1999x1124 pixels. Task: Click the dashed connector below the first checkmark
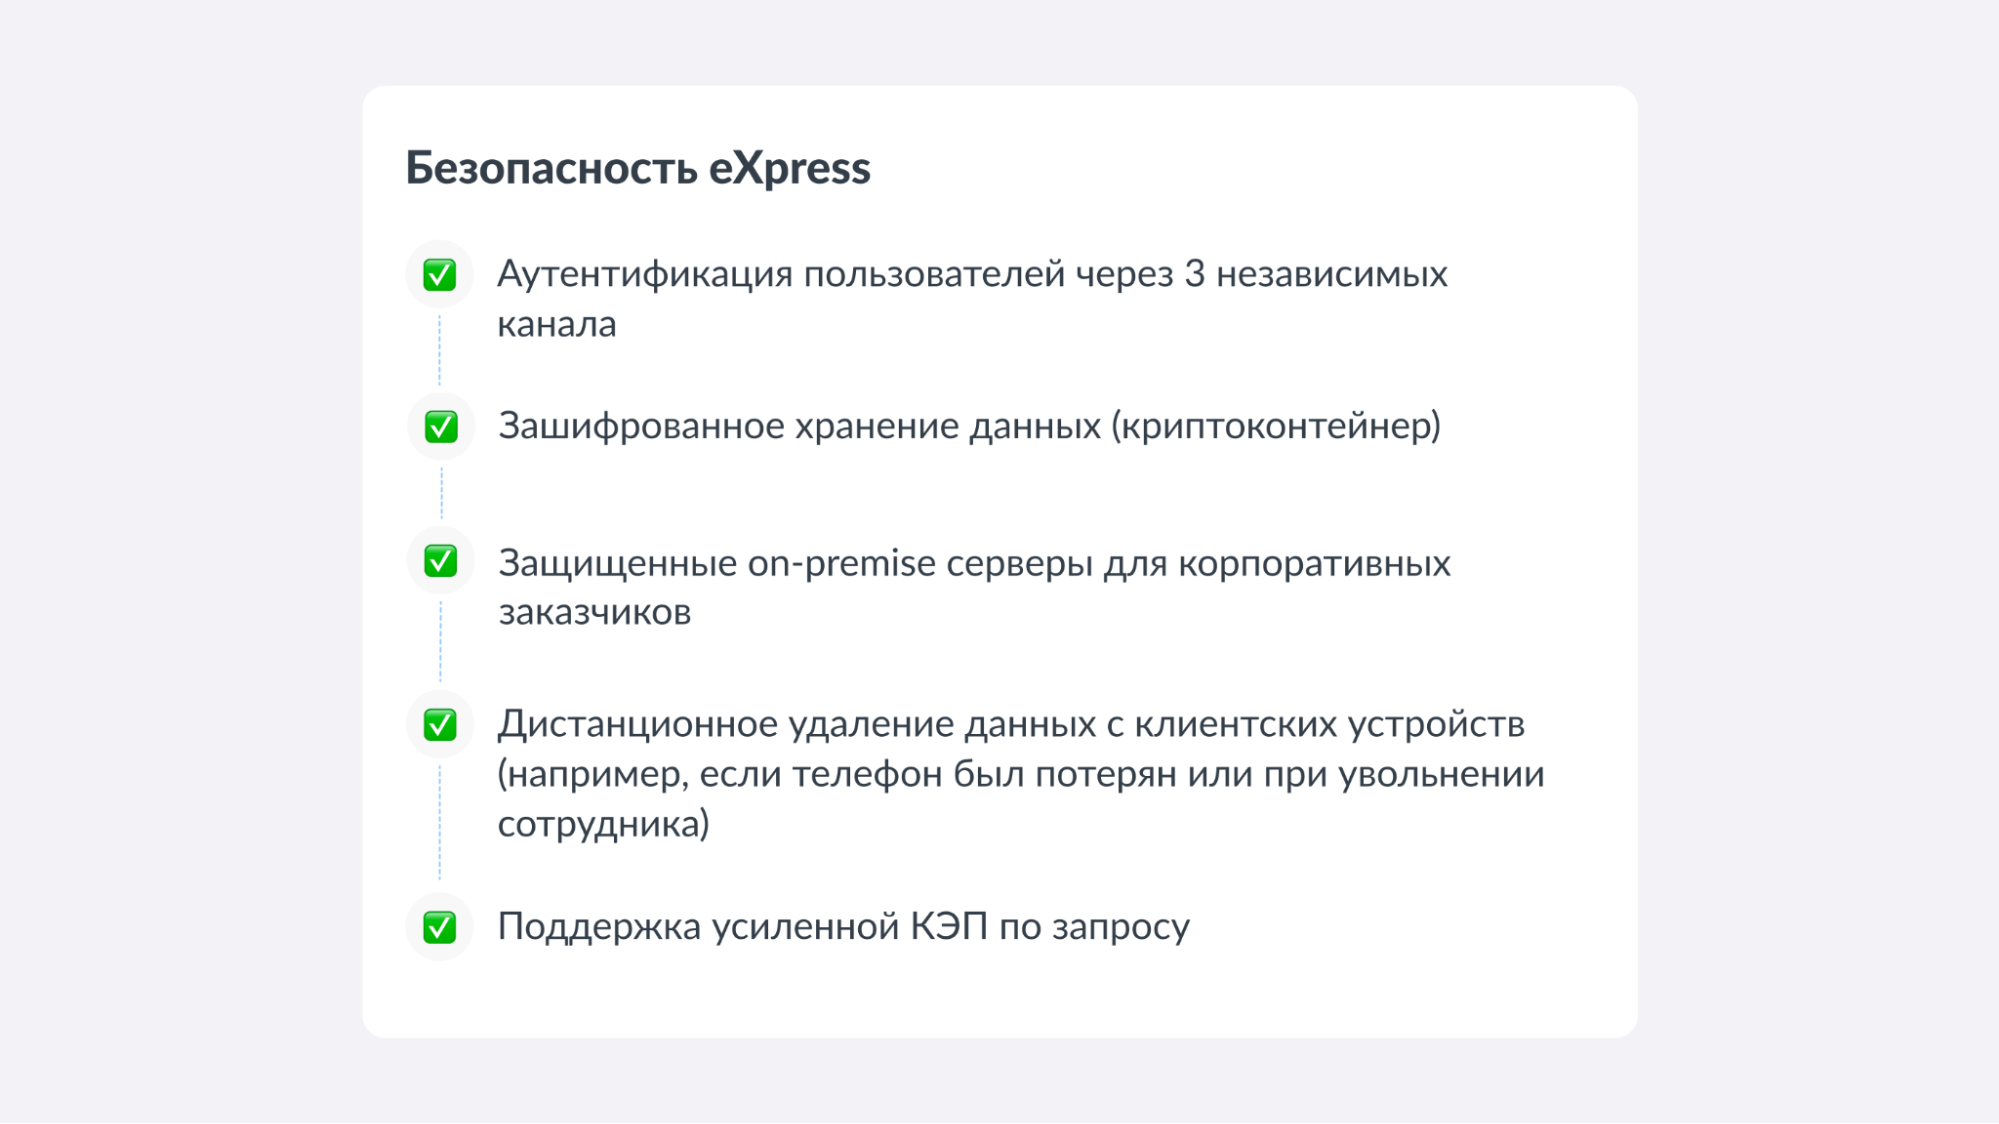pos(439,350)
